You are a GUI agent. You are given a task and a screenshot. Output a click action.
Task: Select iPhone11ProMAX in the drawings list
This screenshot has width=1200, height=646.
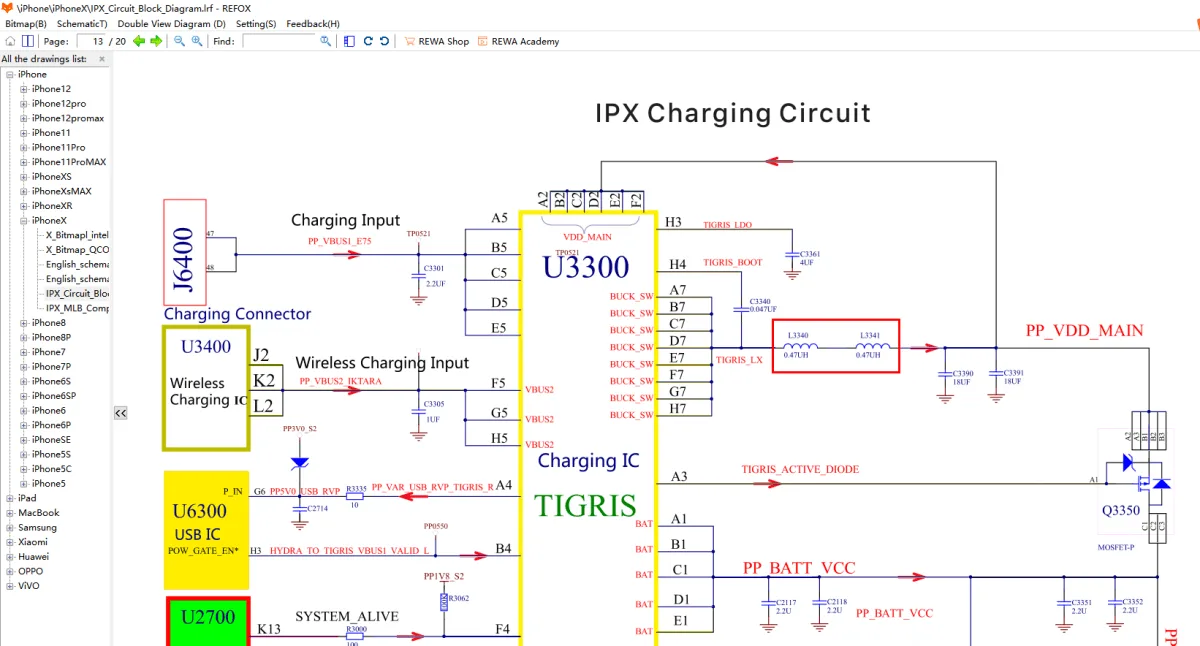tap(69, 162)
